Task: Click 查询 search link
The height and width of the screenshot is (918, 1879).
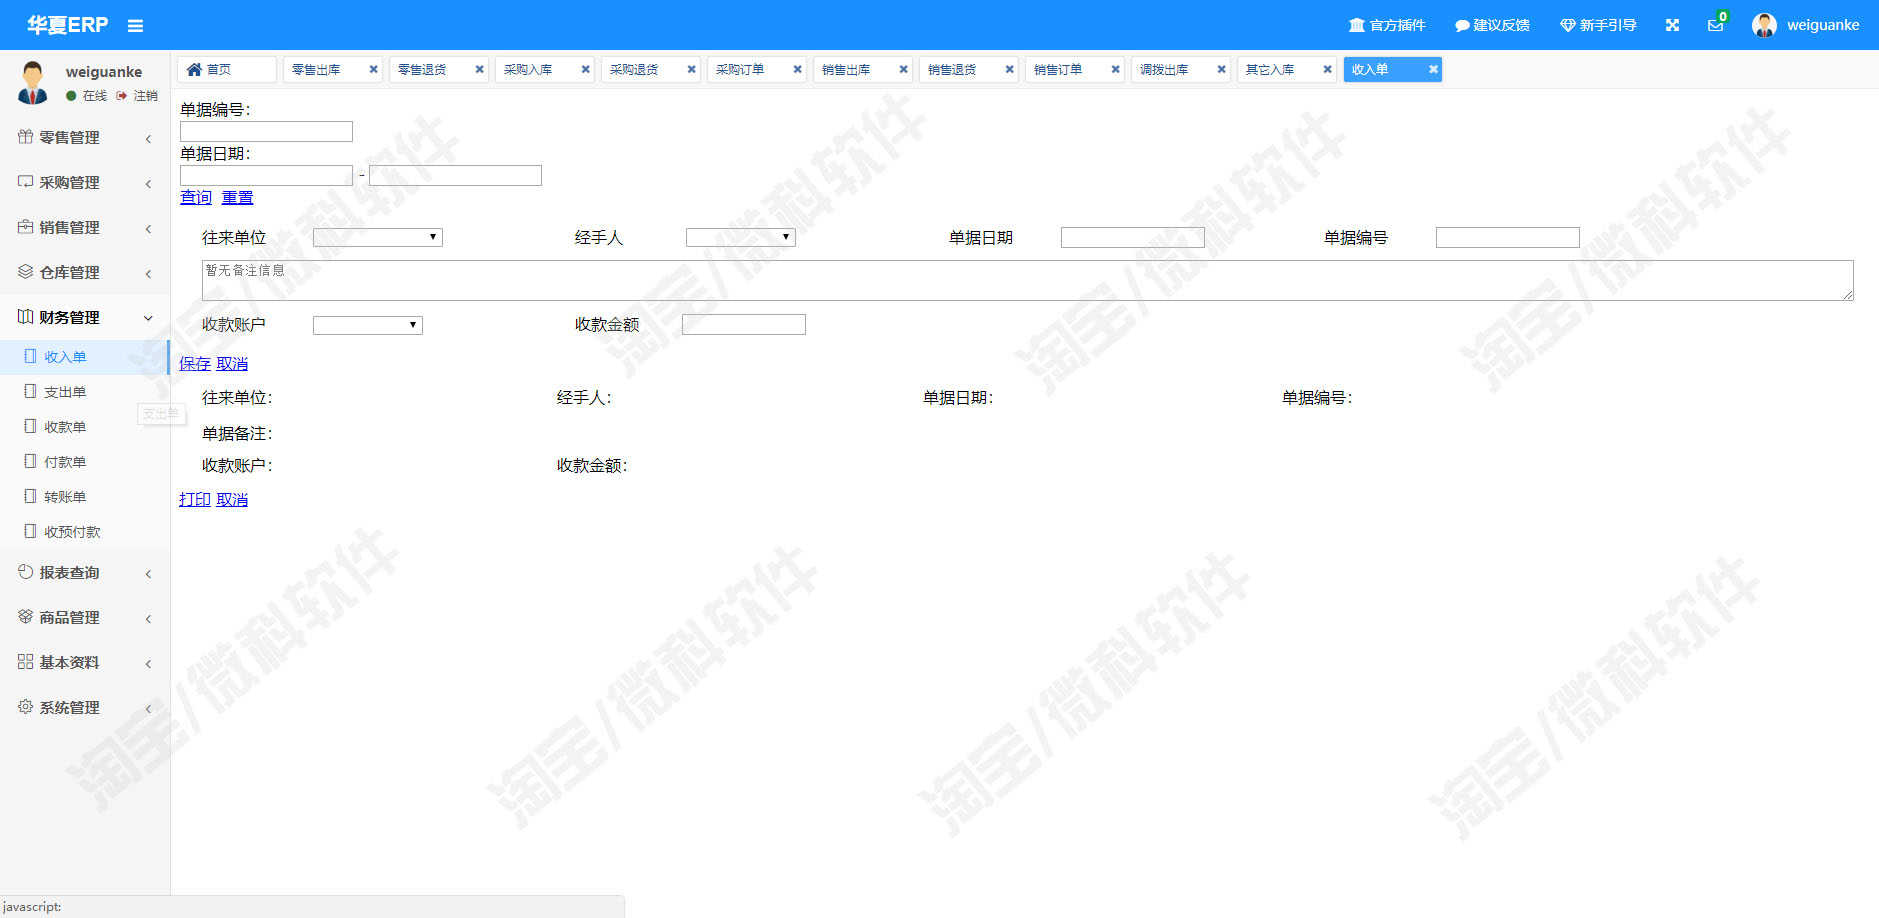Action: click(196, 197)
